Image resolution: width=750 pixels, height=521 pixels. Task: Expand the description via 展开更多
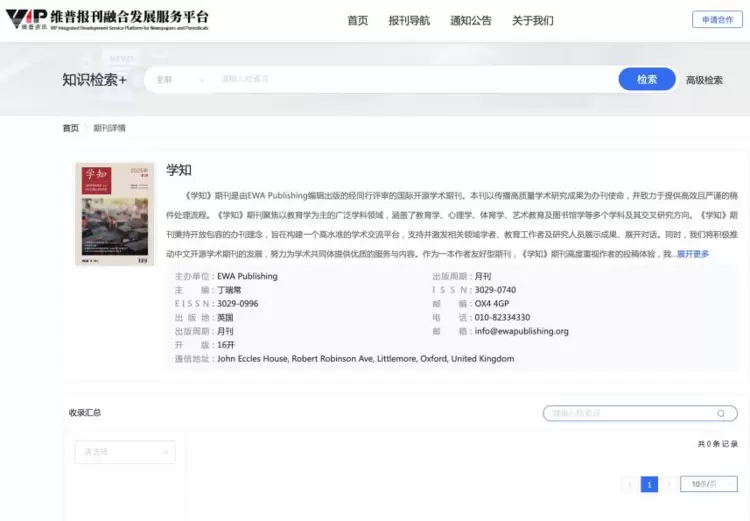(692, 254)
